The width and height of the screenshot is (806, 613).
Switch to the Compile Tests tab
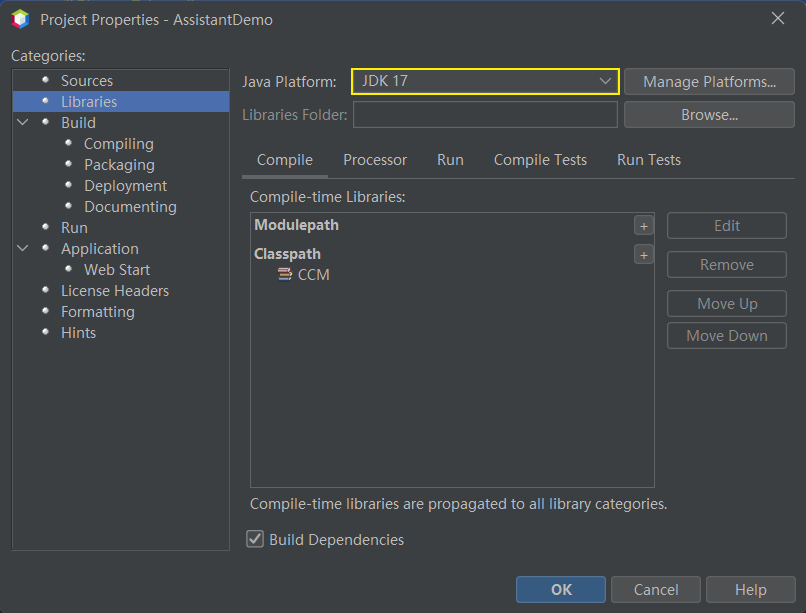point(540,160)
